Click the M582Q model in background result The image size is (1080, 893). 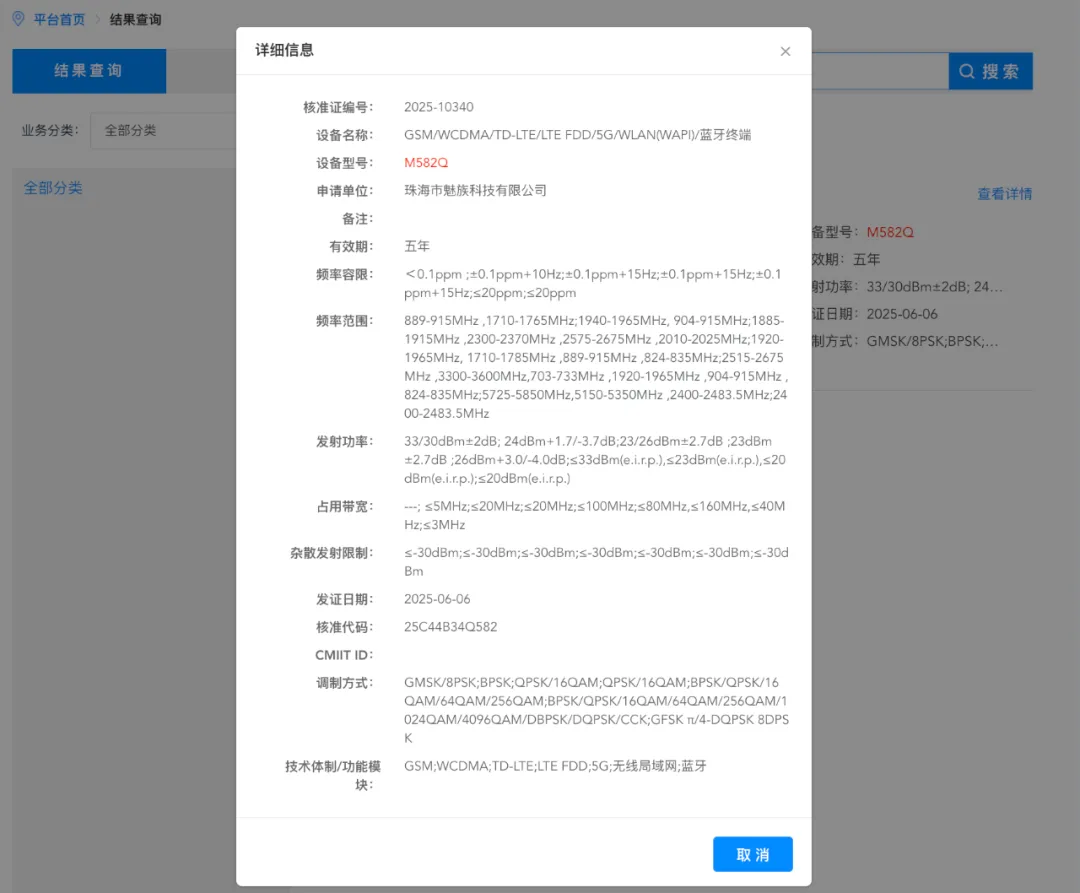(x=890, y=232)
